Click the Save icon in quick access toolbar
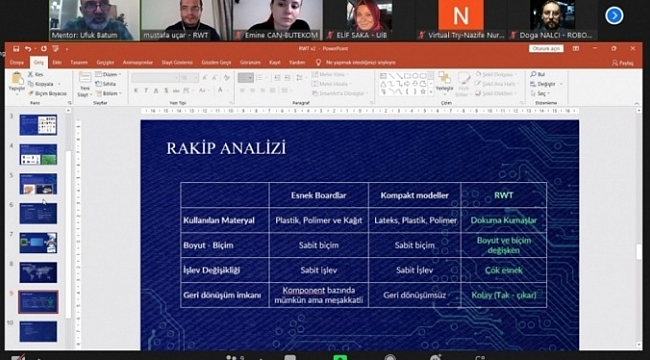This screenshot has width=650, height=360. pyautogui.click(x=16, y=49)
